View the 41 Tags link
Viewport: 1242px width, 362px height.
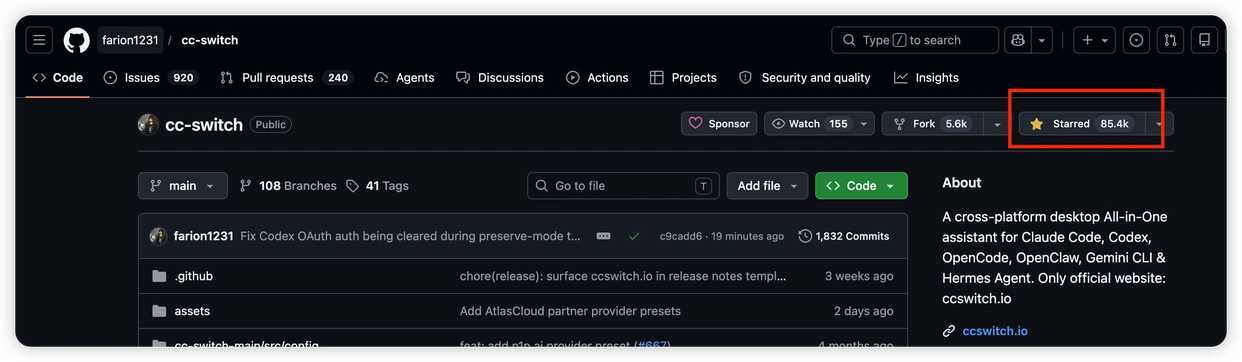pos(377,186)
